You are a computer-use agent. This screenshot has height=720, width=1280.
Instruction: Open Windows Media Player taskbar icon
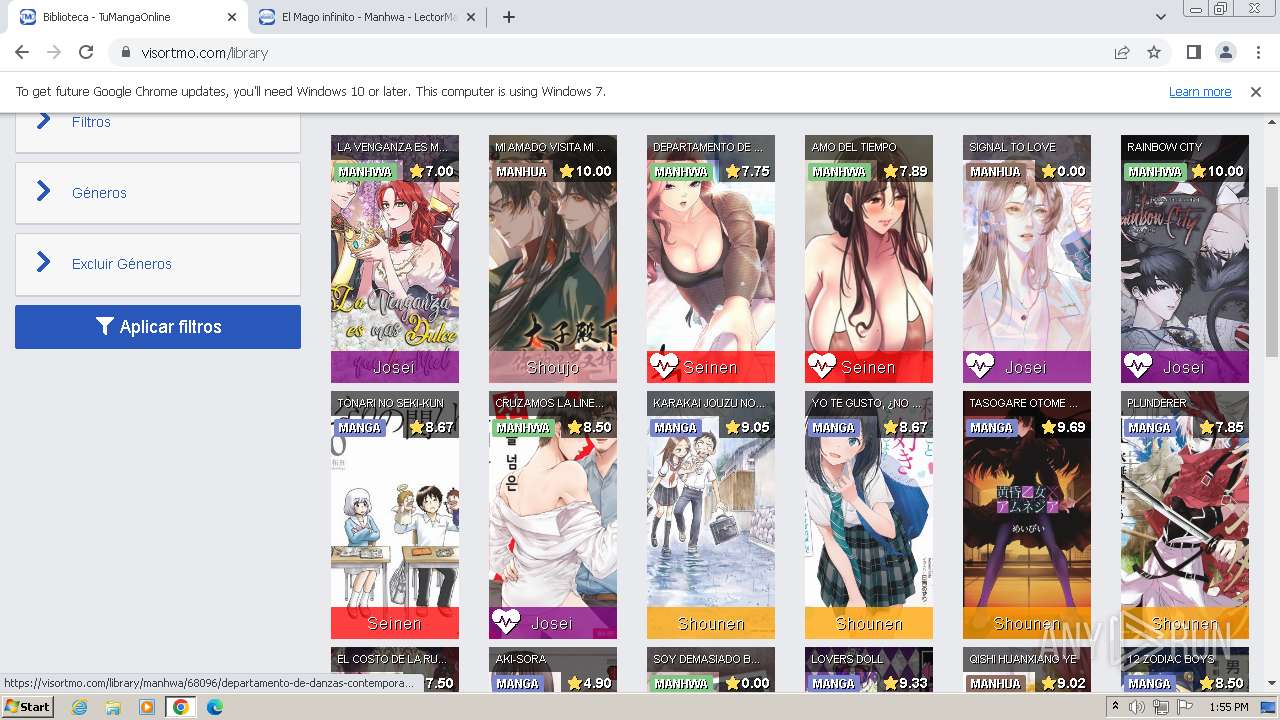click(147, 707)
